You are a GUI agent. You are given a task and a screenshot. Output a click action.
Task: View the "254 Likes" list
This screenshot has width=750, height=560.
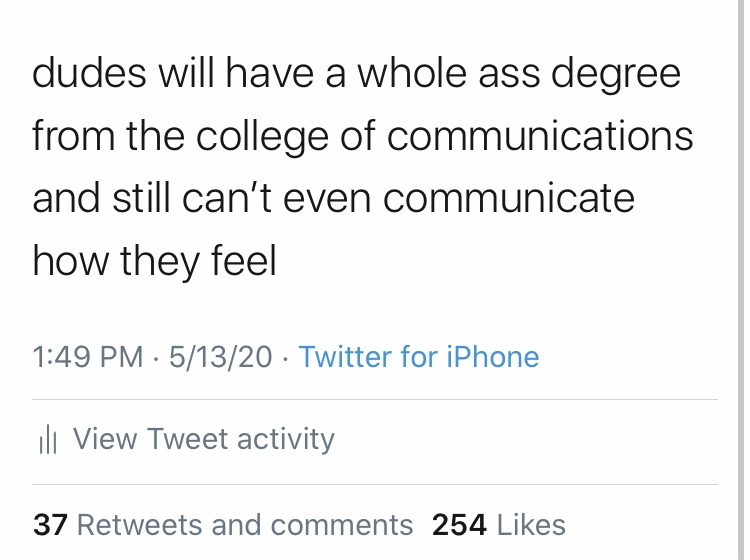498,524
